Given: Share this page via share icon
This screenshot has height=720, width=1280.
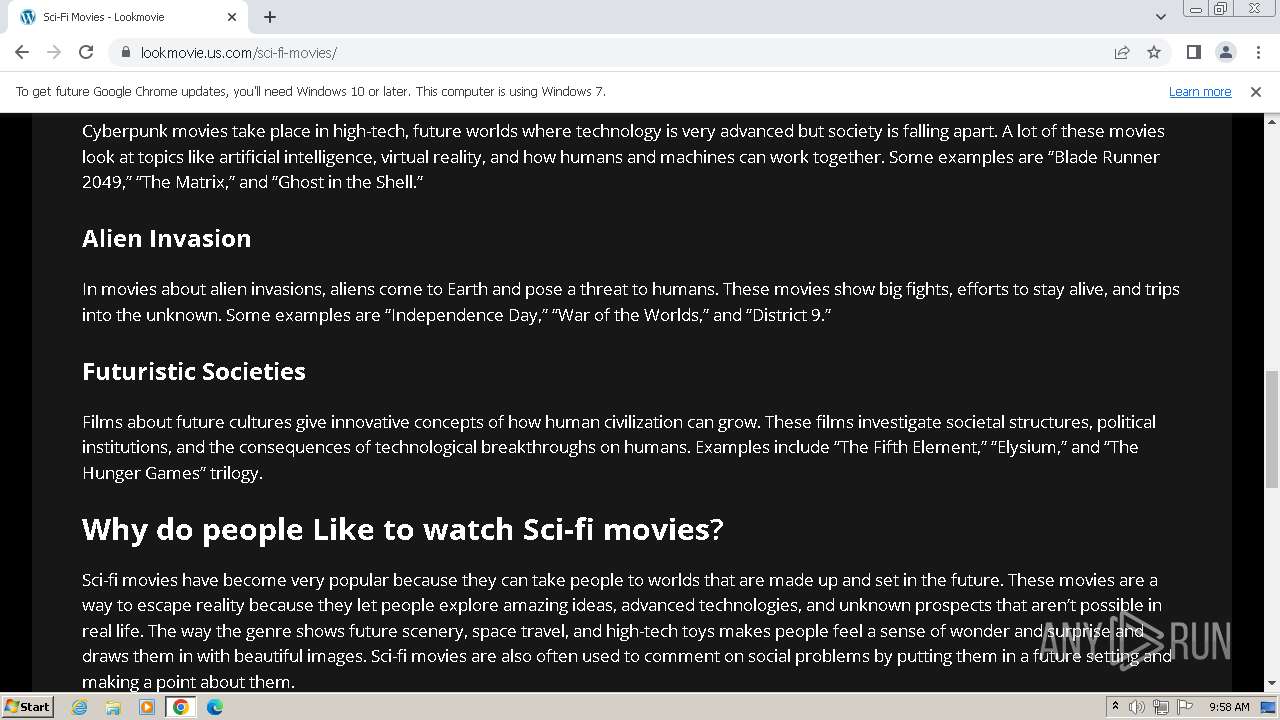Looking at the screenshot, I should coord(1122,52).
